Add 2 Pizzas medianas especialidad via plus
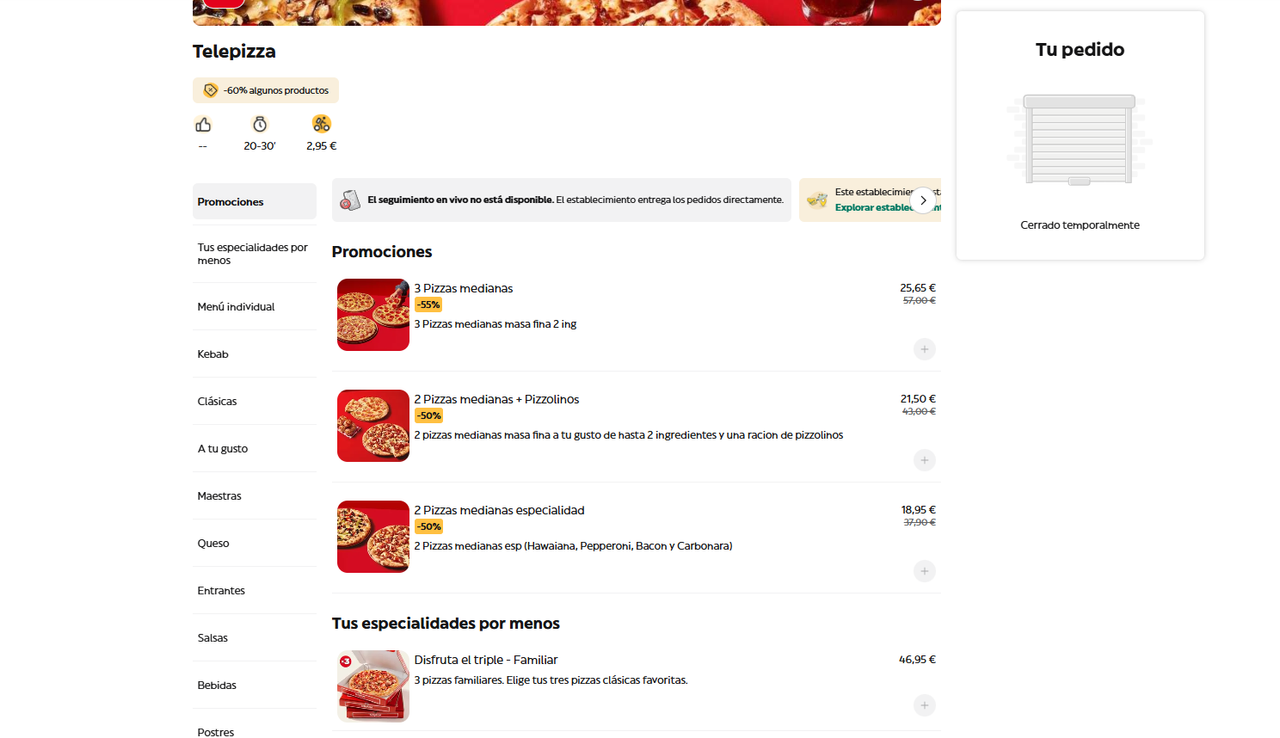 point(925,571)
